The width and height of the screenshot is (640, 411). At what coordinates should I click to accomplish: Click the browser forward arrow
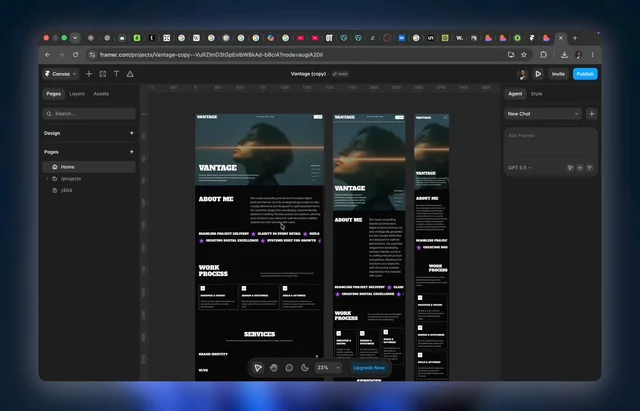(61, 55)
